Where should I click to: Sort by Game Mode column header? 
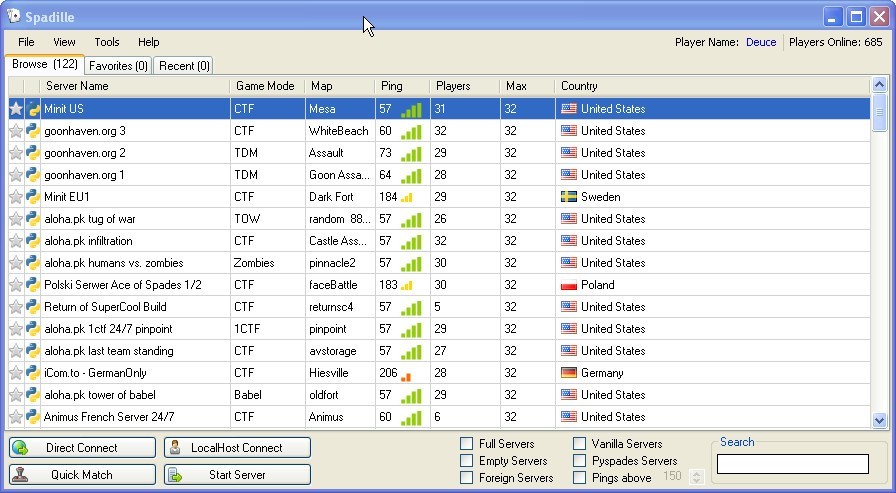[267, 86]
